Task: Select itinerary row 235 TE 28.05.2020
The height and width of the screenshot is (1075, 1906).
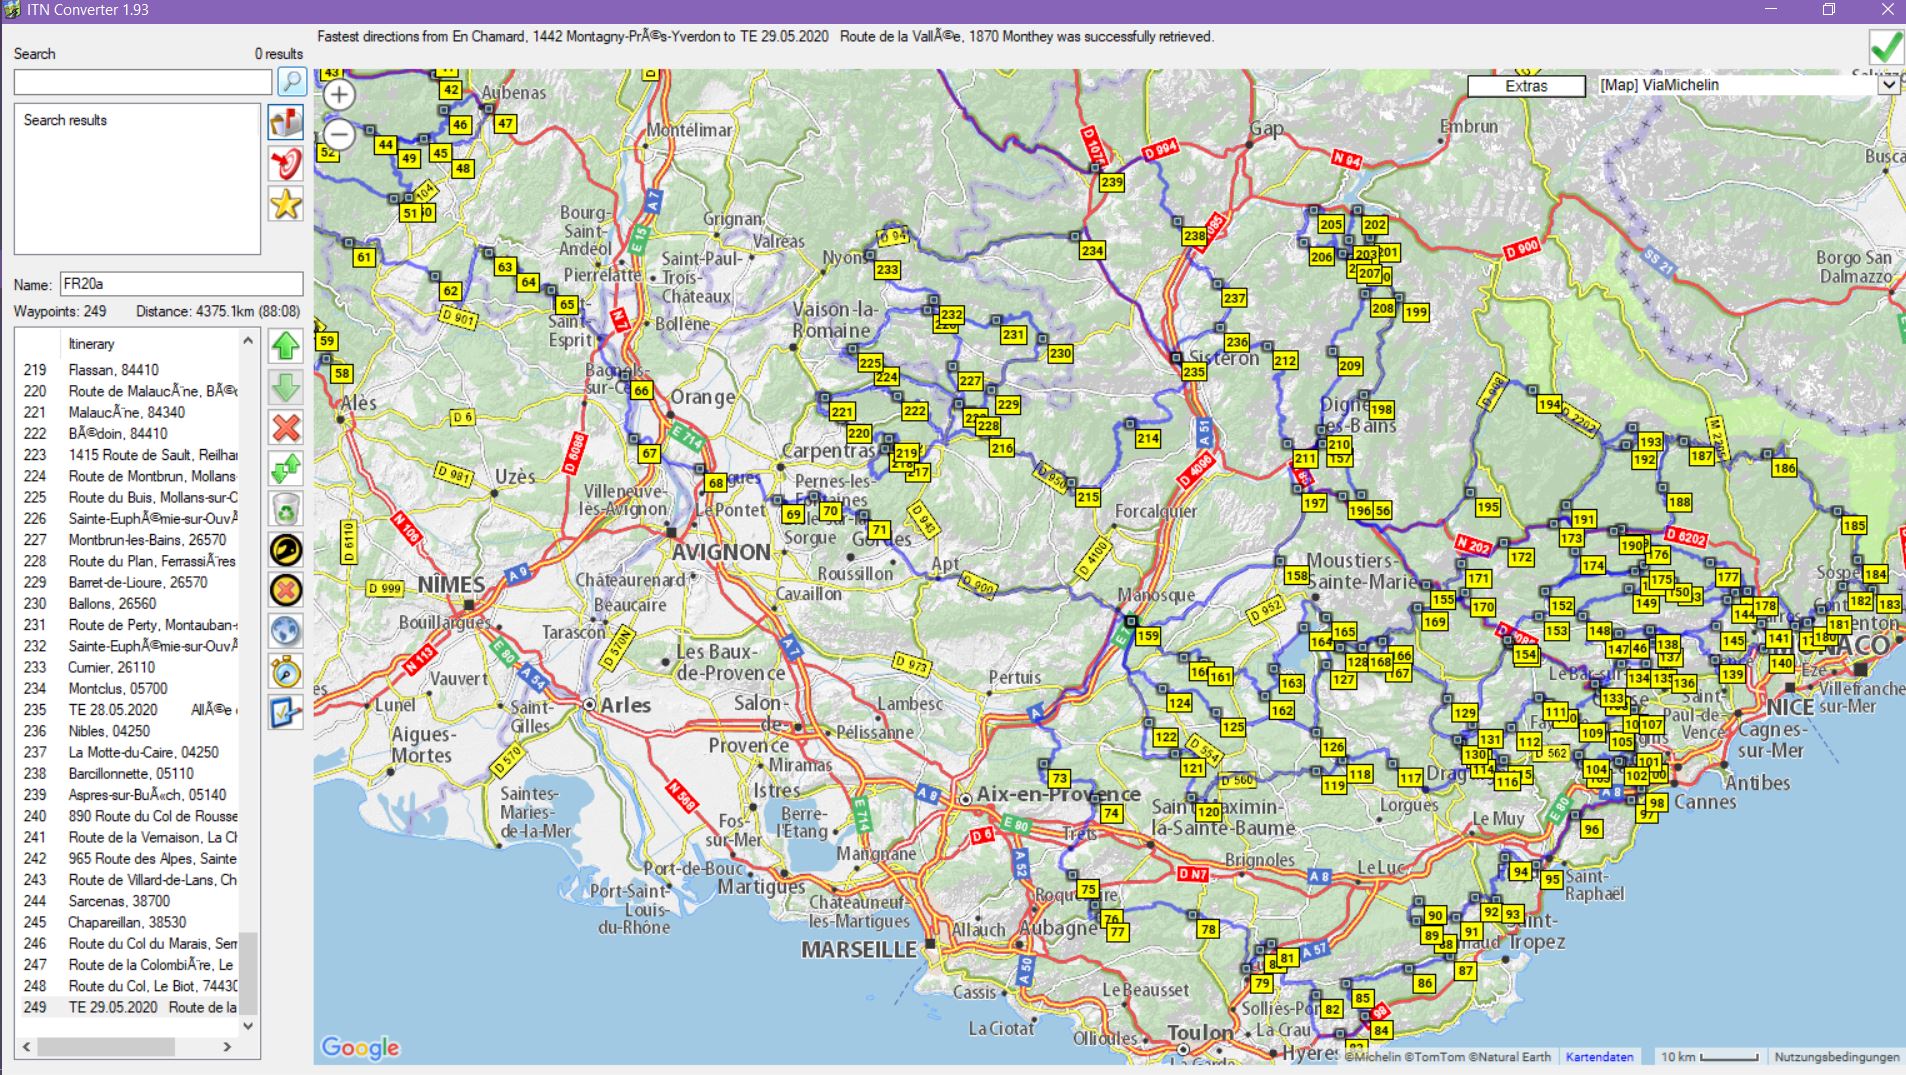Action: pos(128,710)
